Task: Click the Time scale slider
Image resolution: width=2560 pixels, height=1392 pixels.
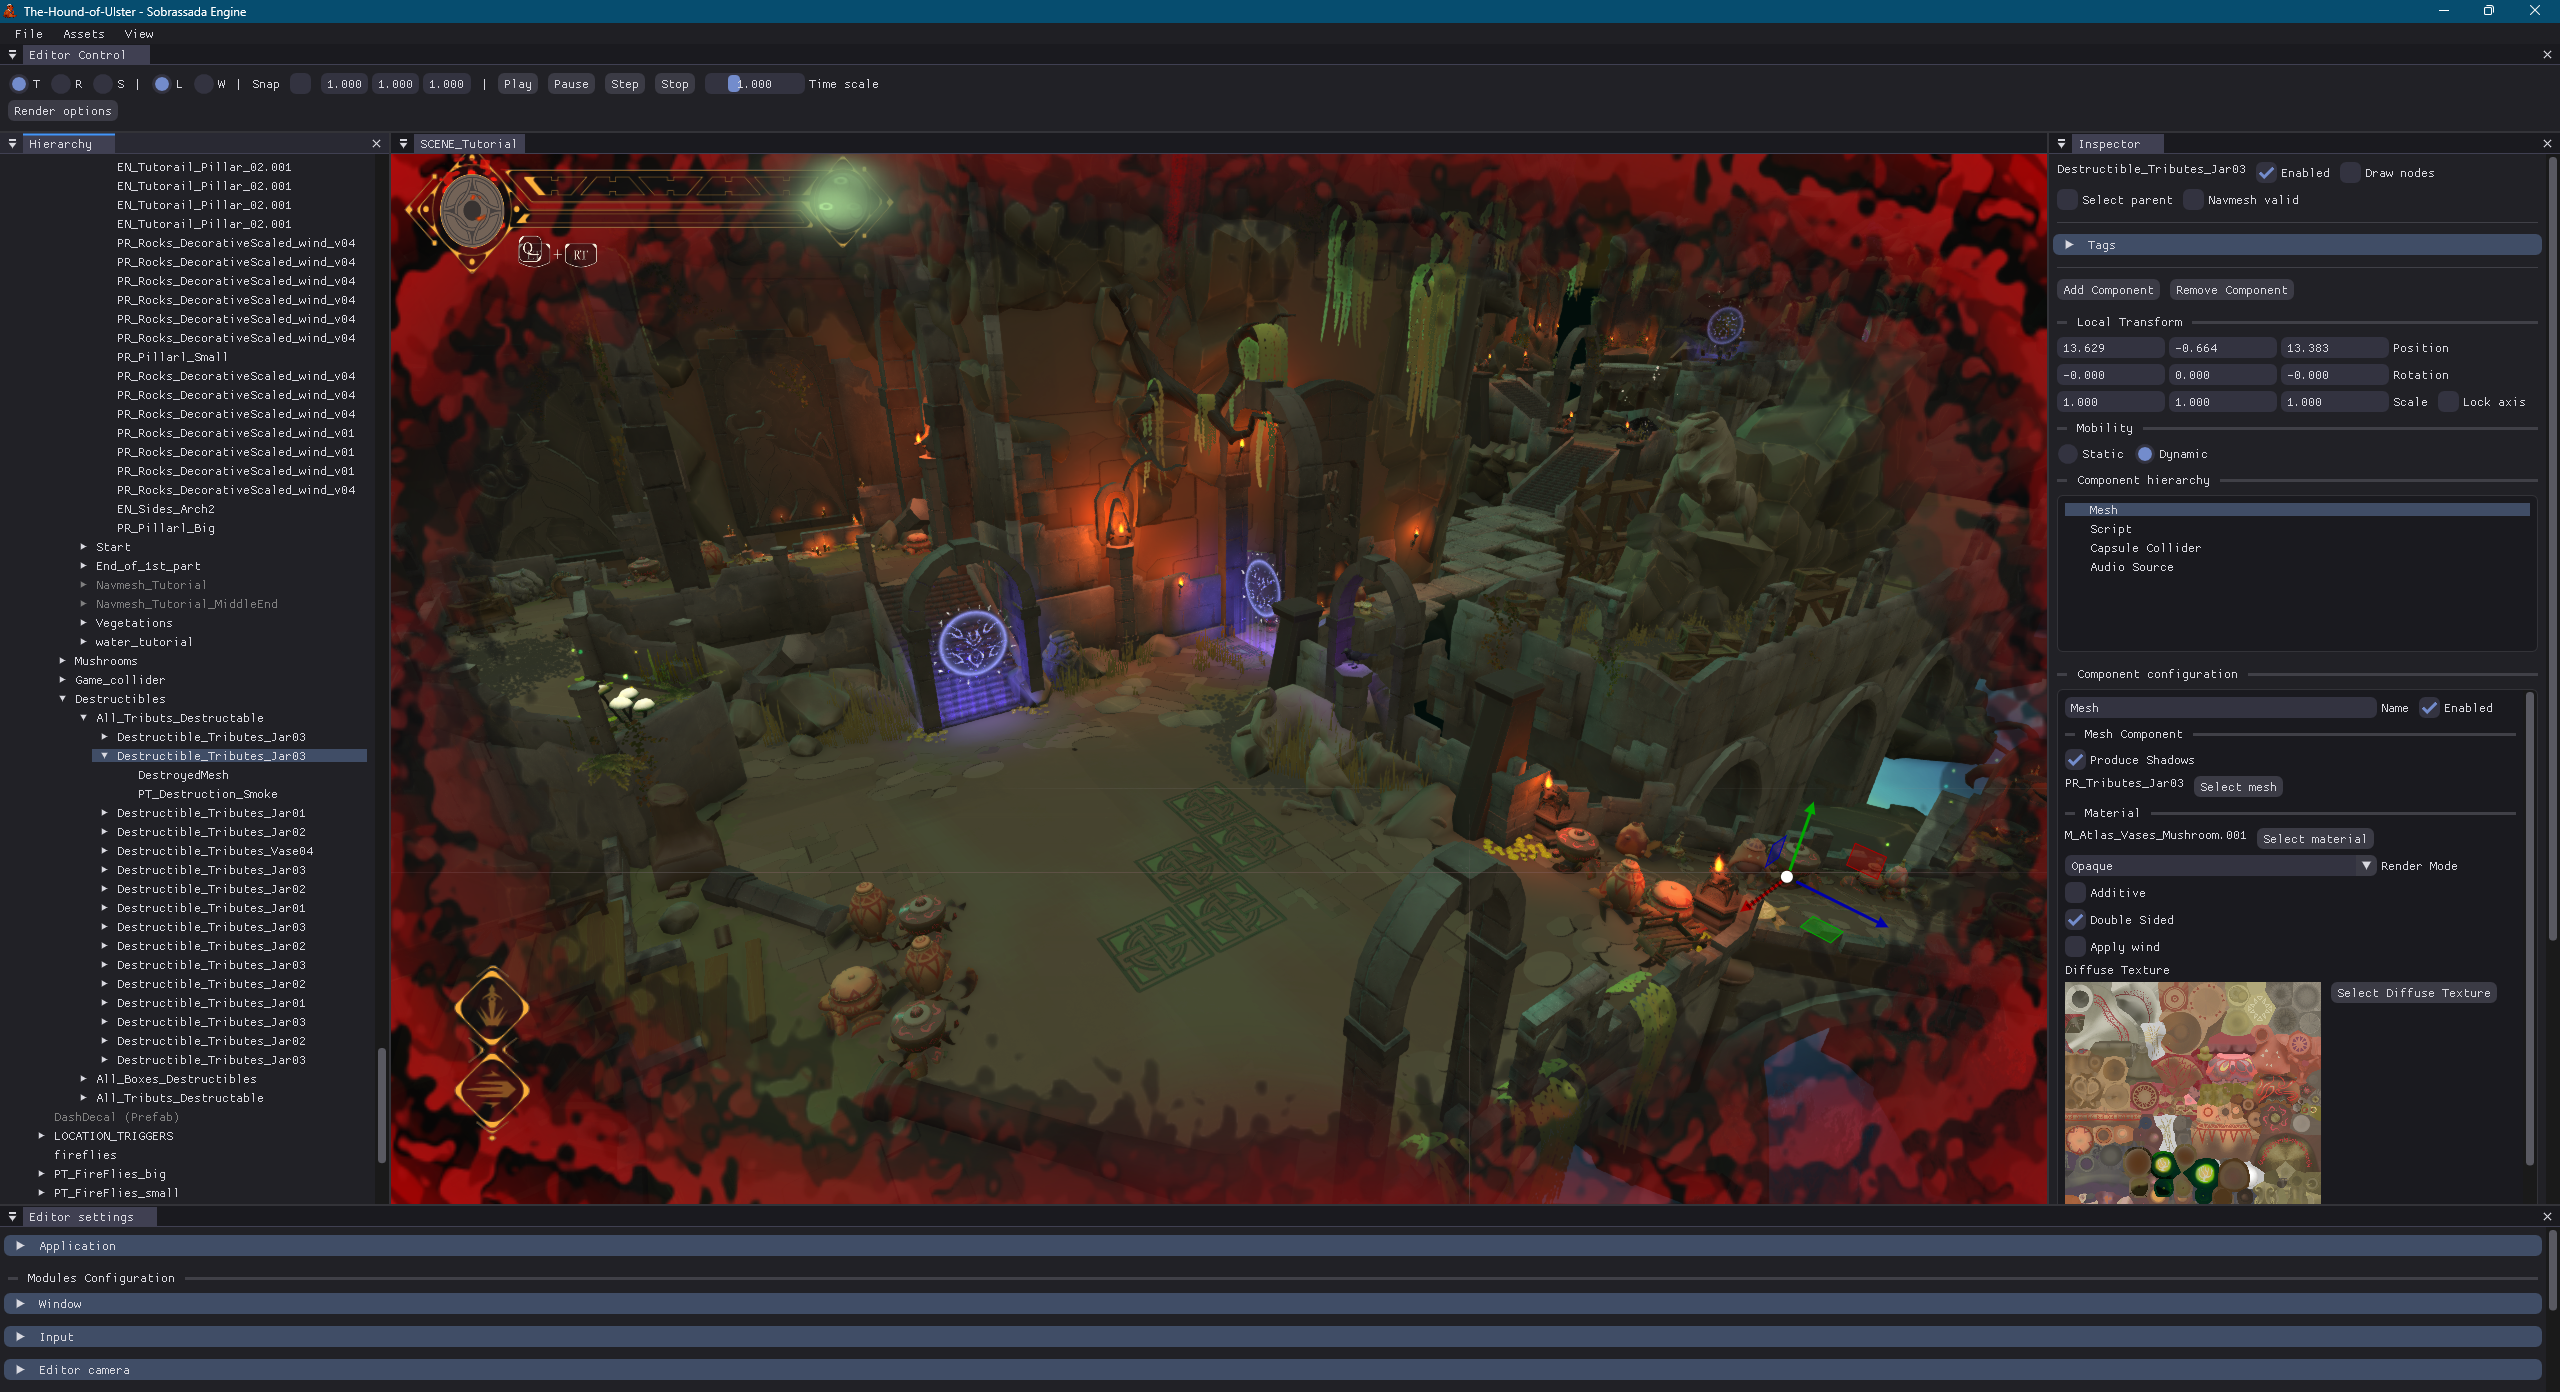Action: [754, 84]
